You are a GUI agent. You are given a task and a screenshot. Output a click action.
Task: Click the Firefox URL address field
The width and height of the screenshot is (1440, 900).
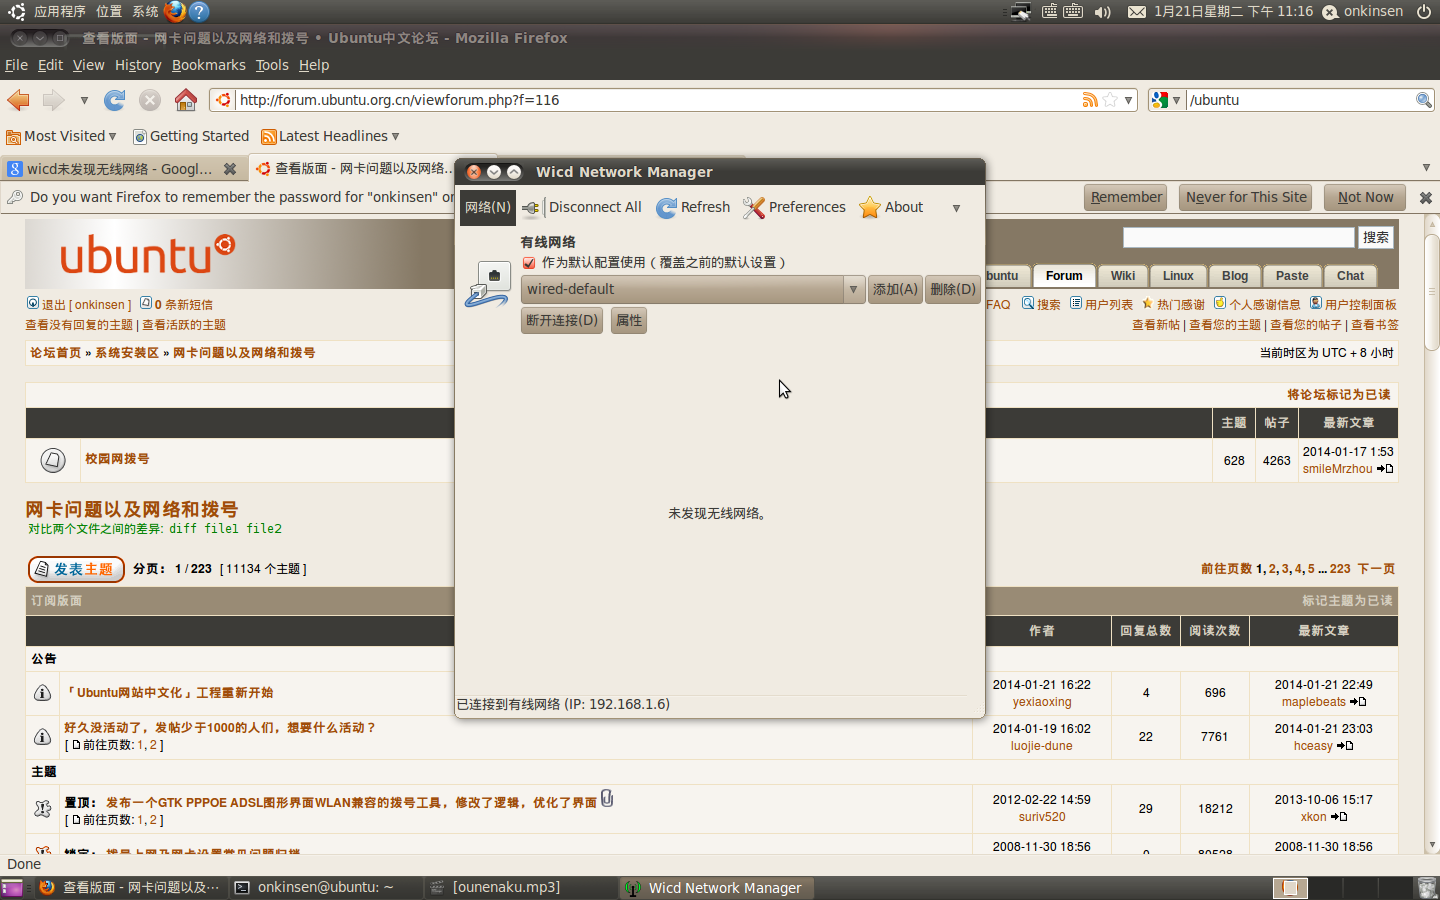[655, 100]
